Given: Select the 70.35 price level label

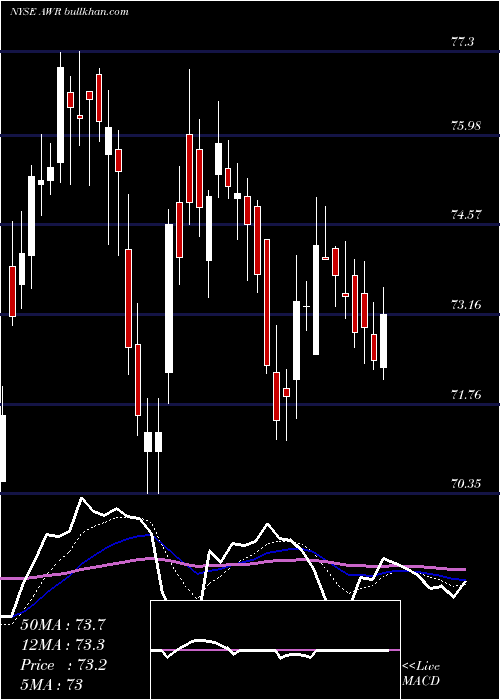Looking at the screenshot, I should coord(466,483).
